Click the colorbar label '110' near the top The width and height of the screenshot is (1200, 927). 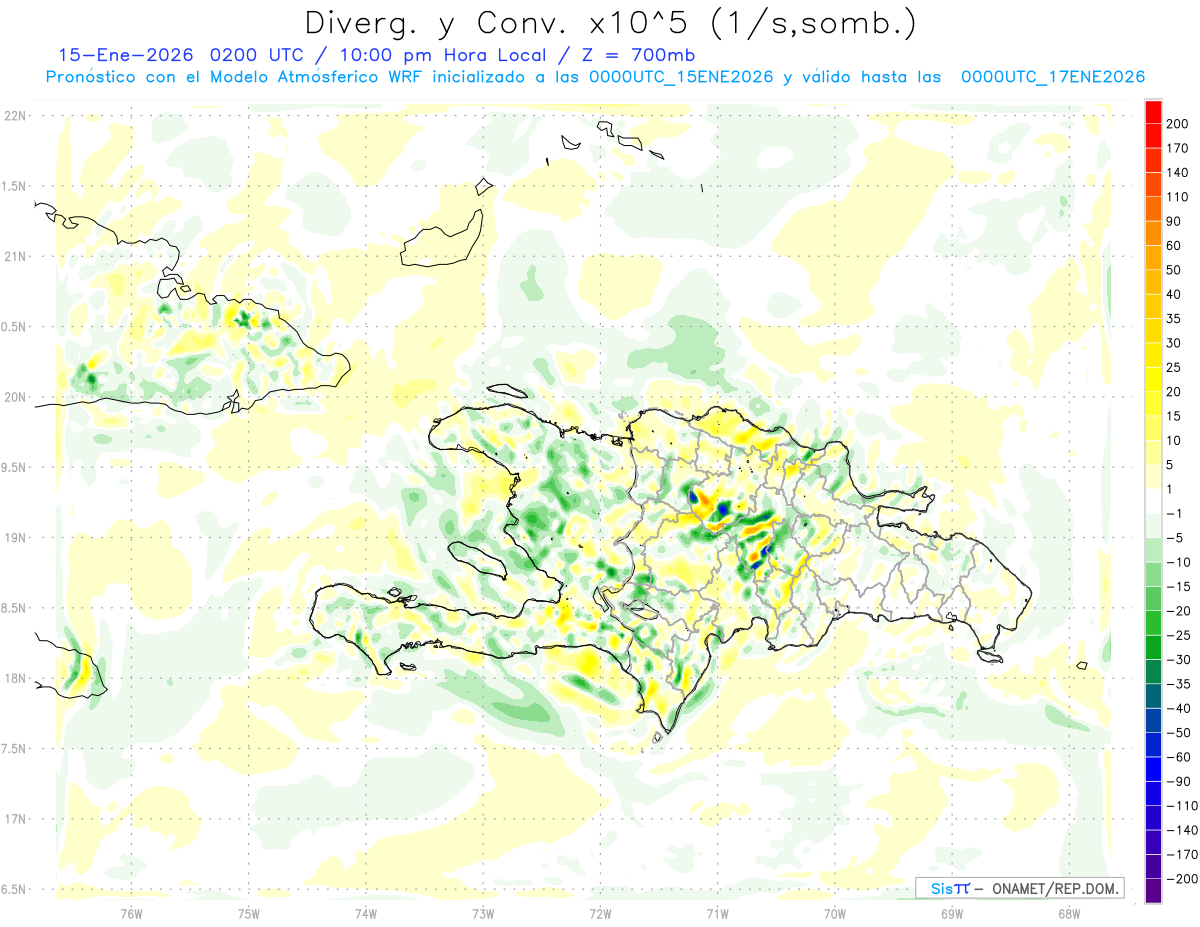pos(1178,197)
